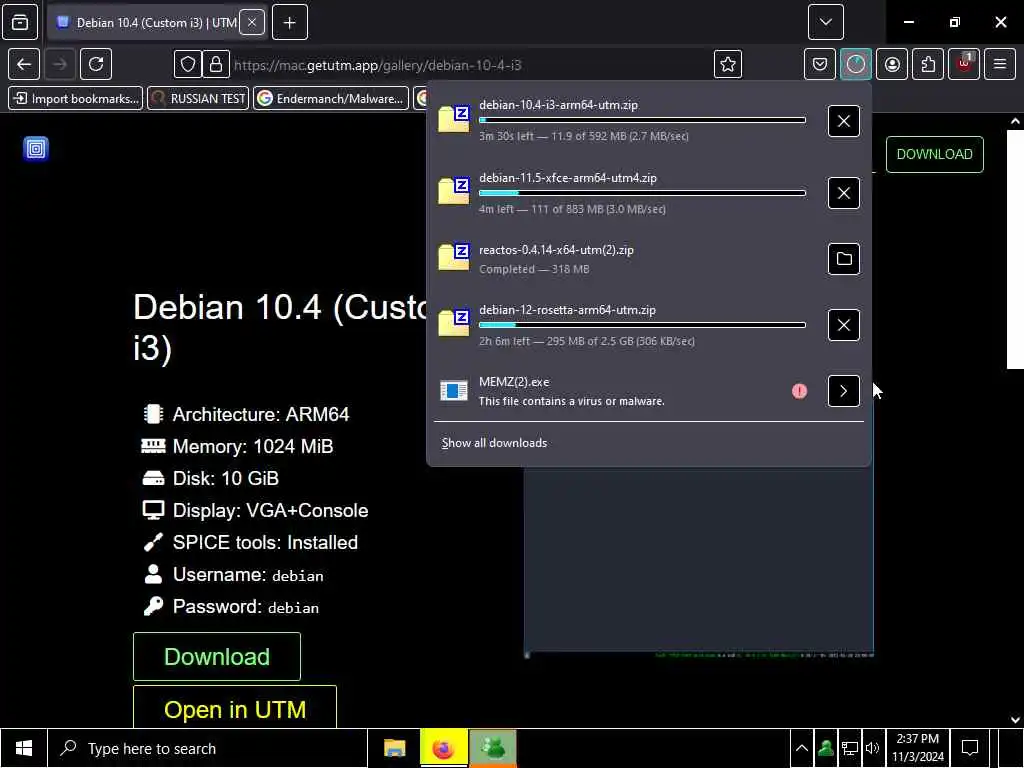Cancel the debian-11.5-xfce-arm64-utm4.zip download
The height and width of the screenshot is (768, 1024).
[844, 193]
